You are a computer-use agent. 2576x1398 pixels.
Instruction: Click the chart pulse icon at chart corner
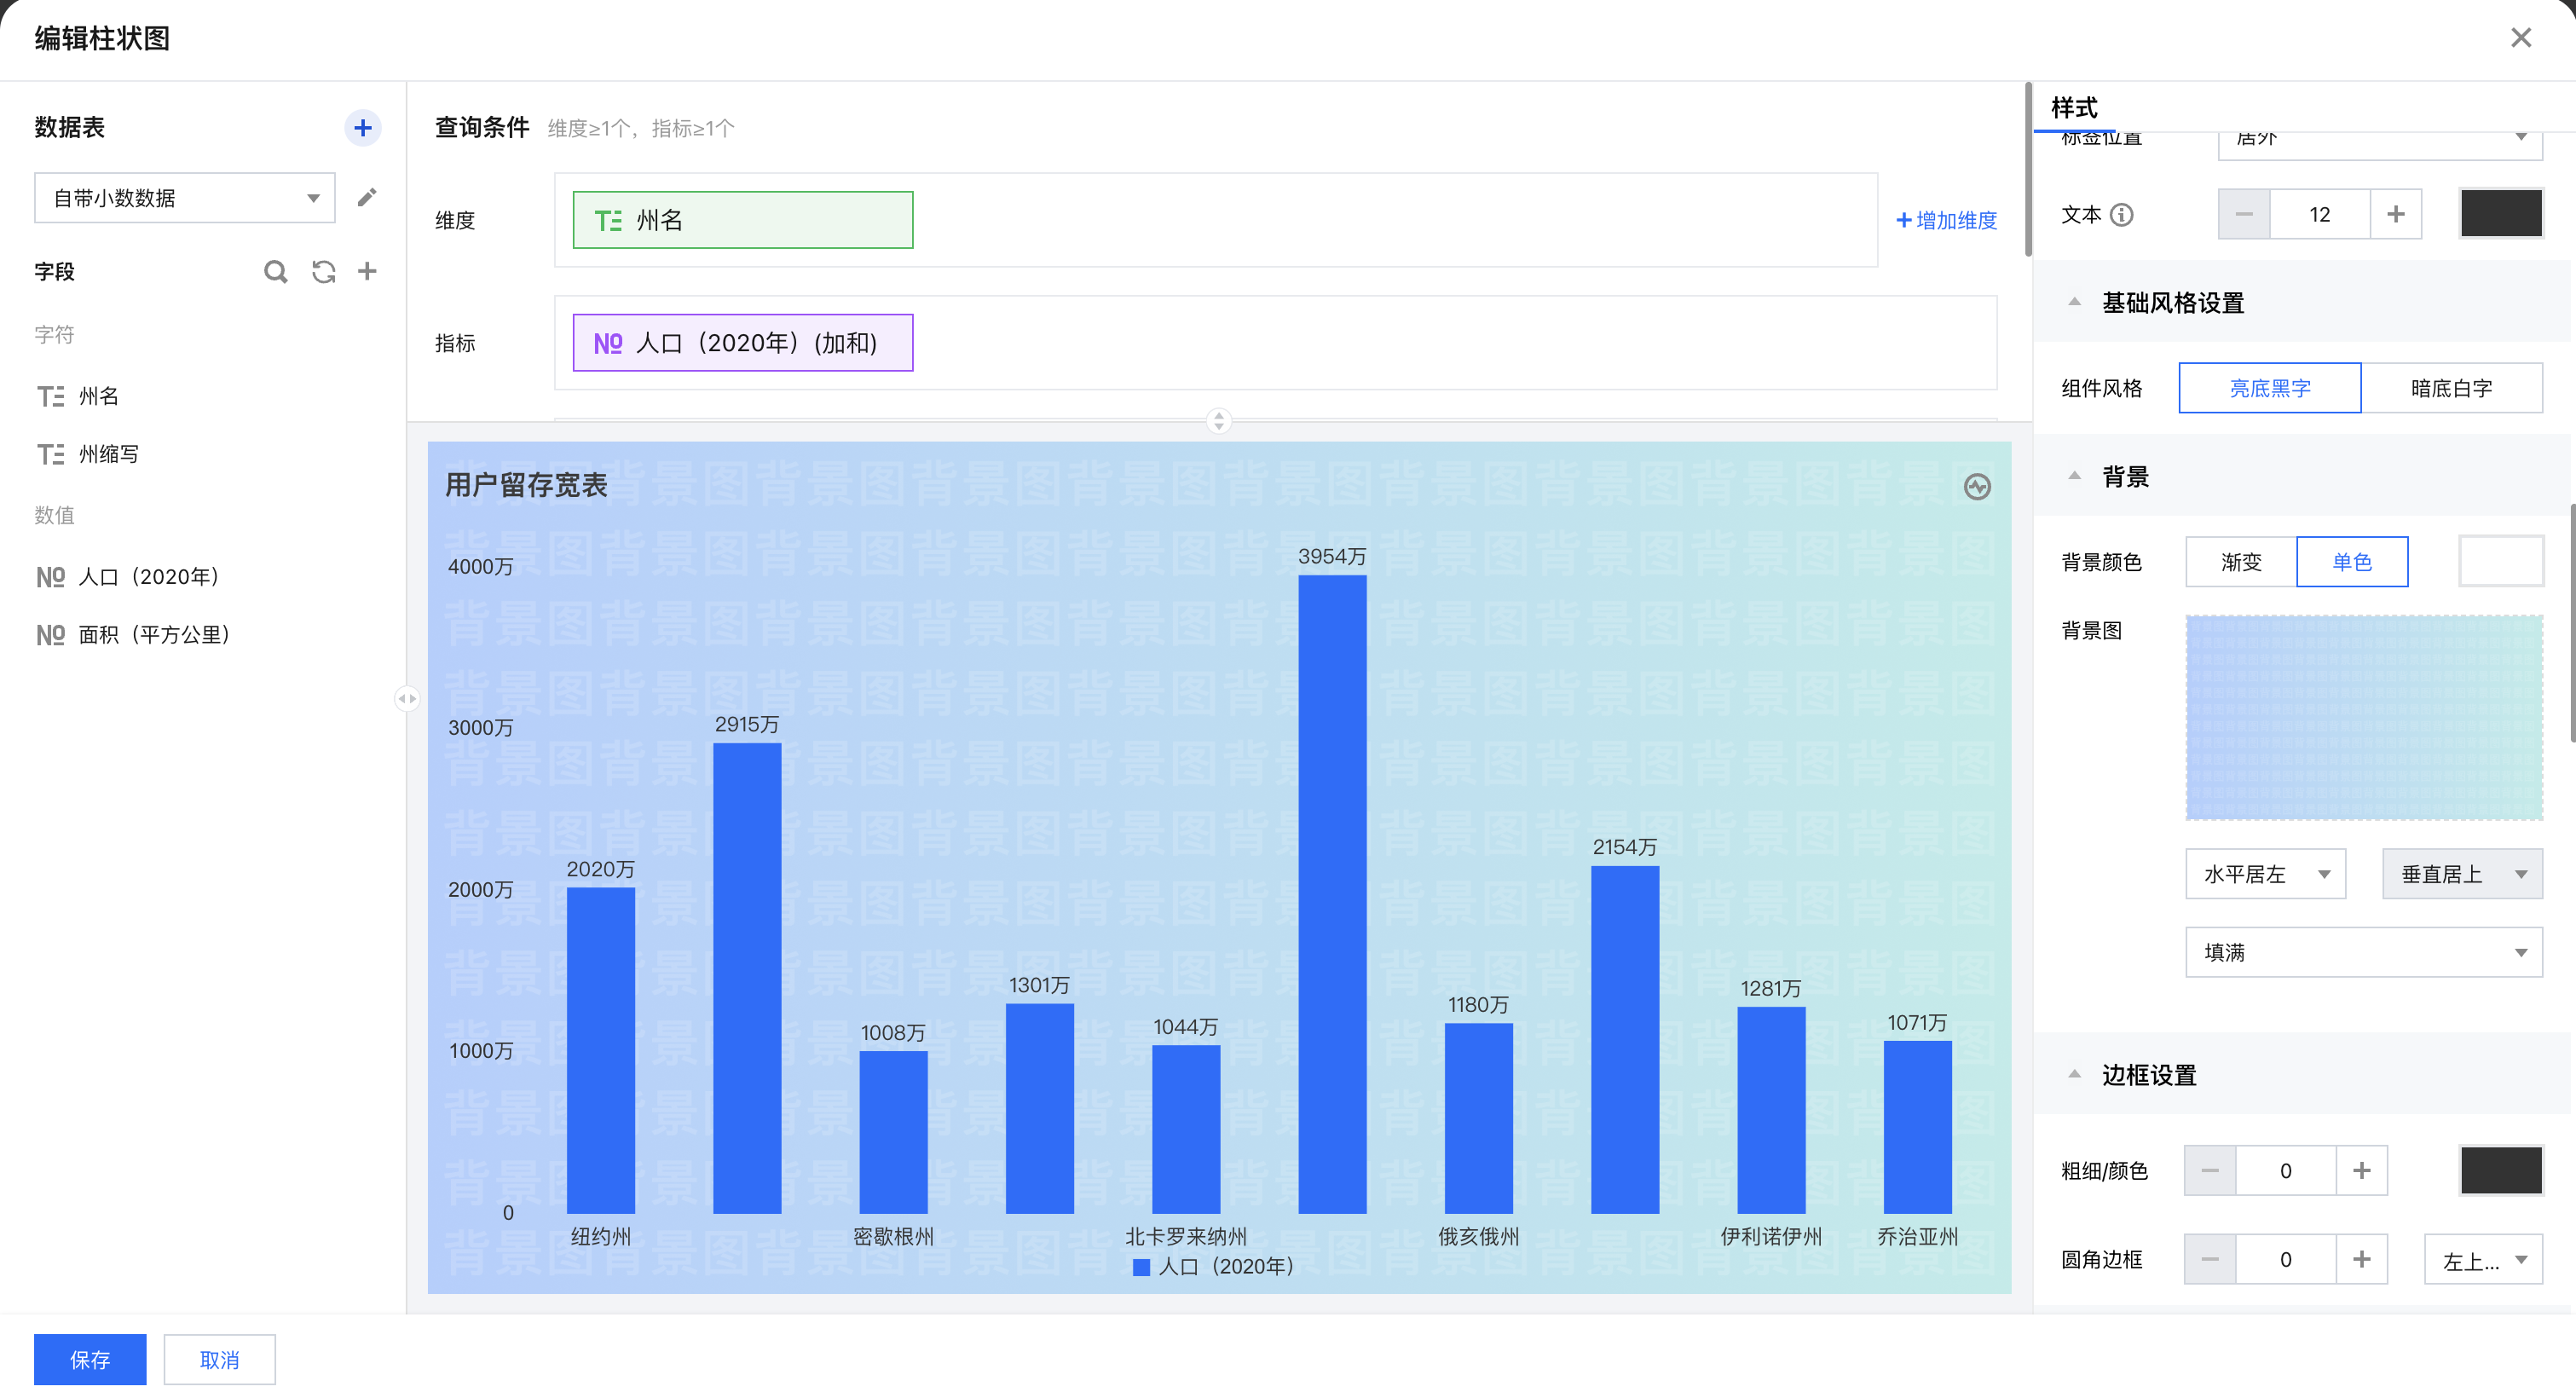(1976, 487)
